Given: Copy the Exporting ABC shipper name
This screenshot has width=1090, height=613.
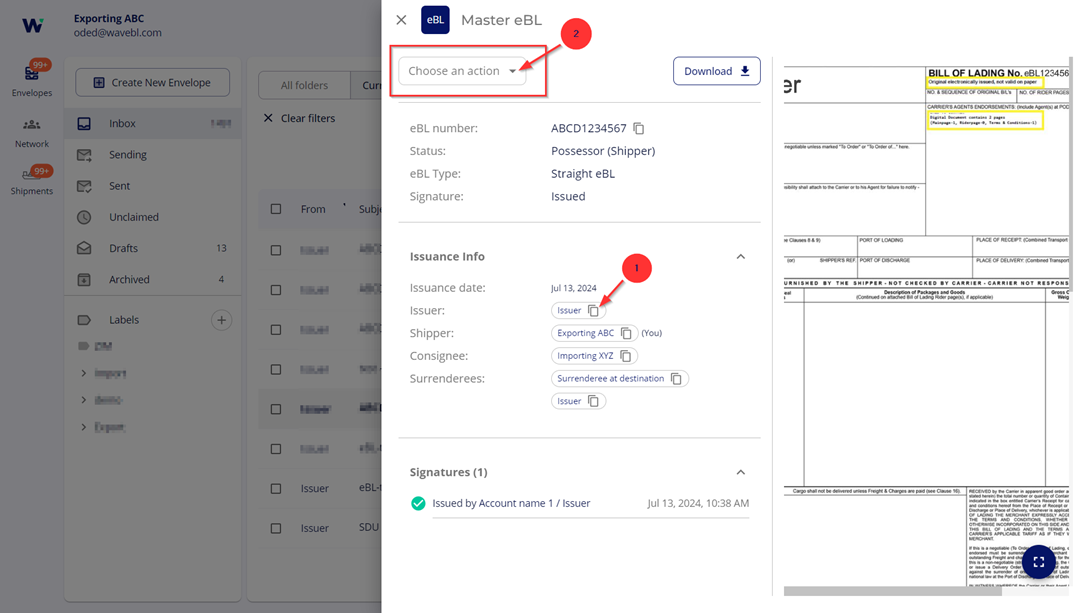Looking at the screenshot, I should coord(626,333).
